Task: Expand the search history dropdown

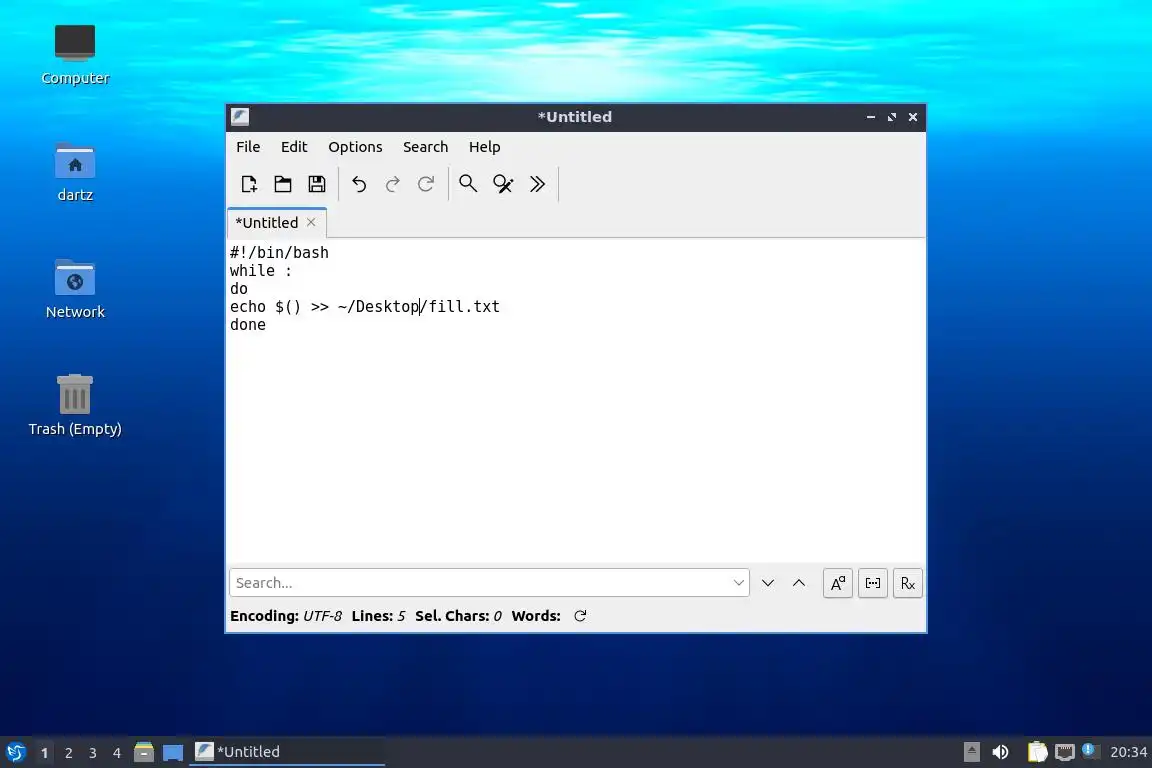Action: click(738, 583)
